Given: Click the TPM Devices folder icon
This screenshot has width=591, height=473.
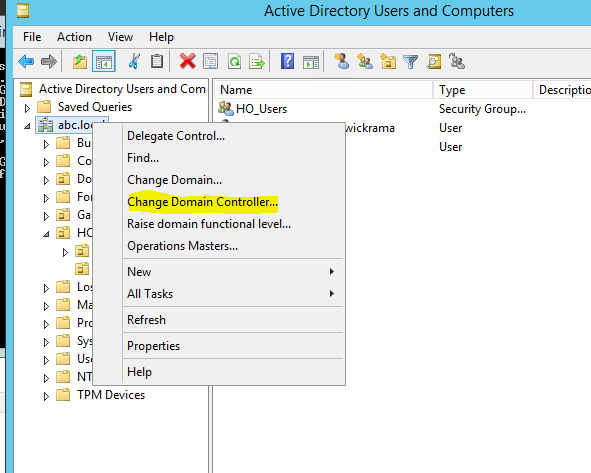Looking at the screenshot, I should point(63,395).
